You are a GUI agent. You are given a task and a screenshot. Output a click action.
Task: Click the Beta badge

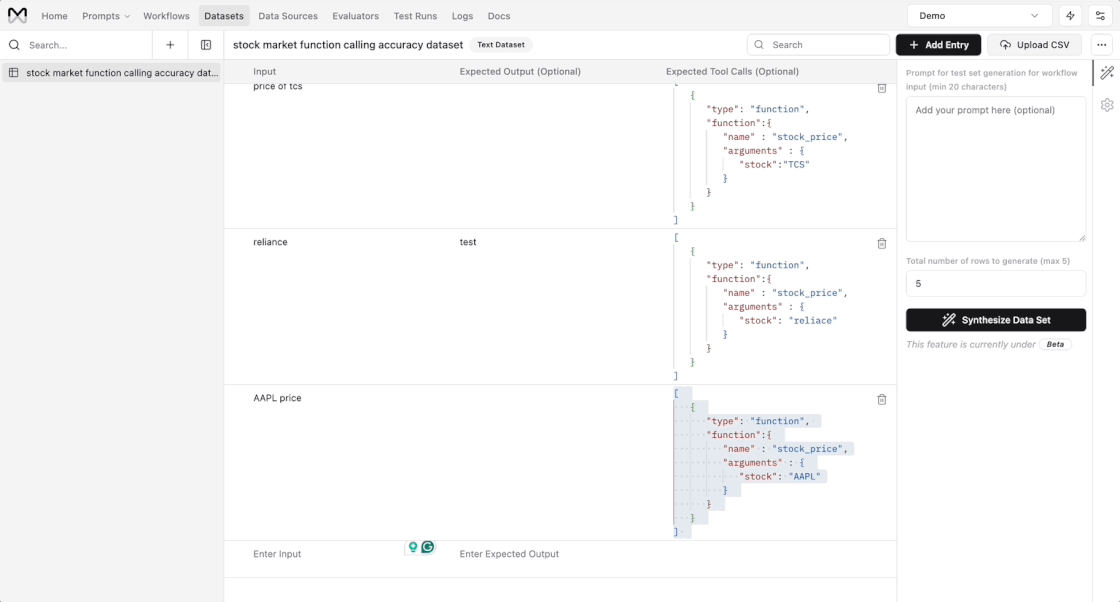coord(1055,344)
